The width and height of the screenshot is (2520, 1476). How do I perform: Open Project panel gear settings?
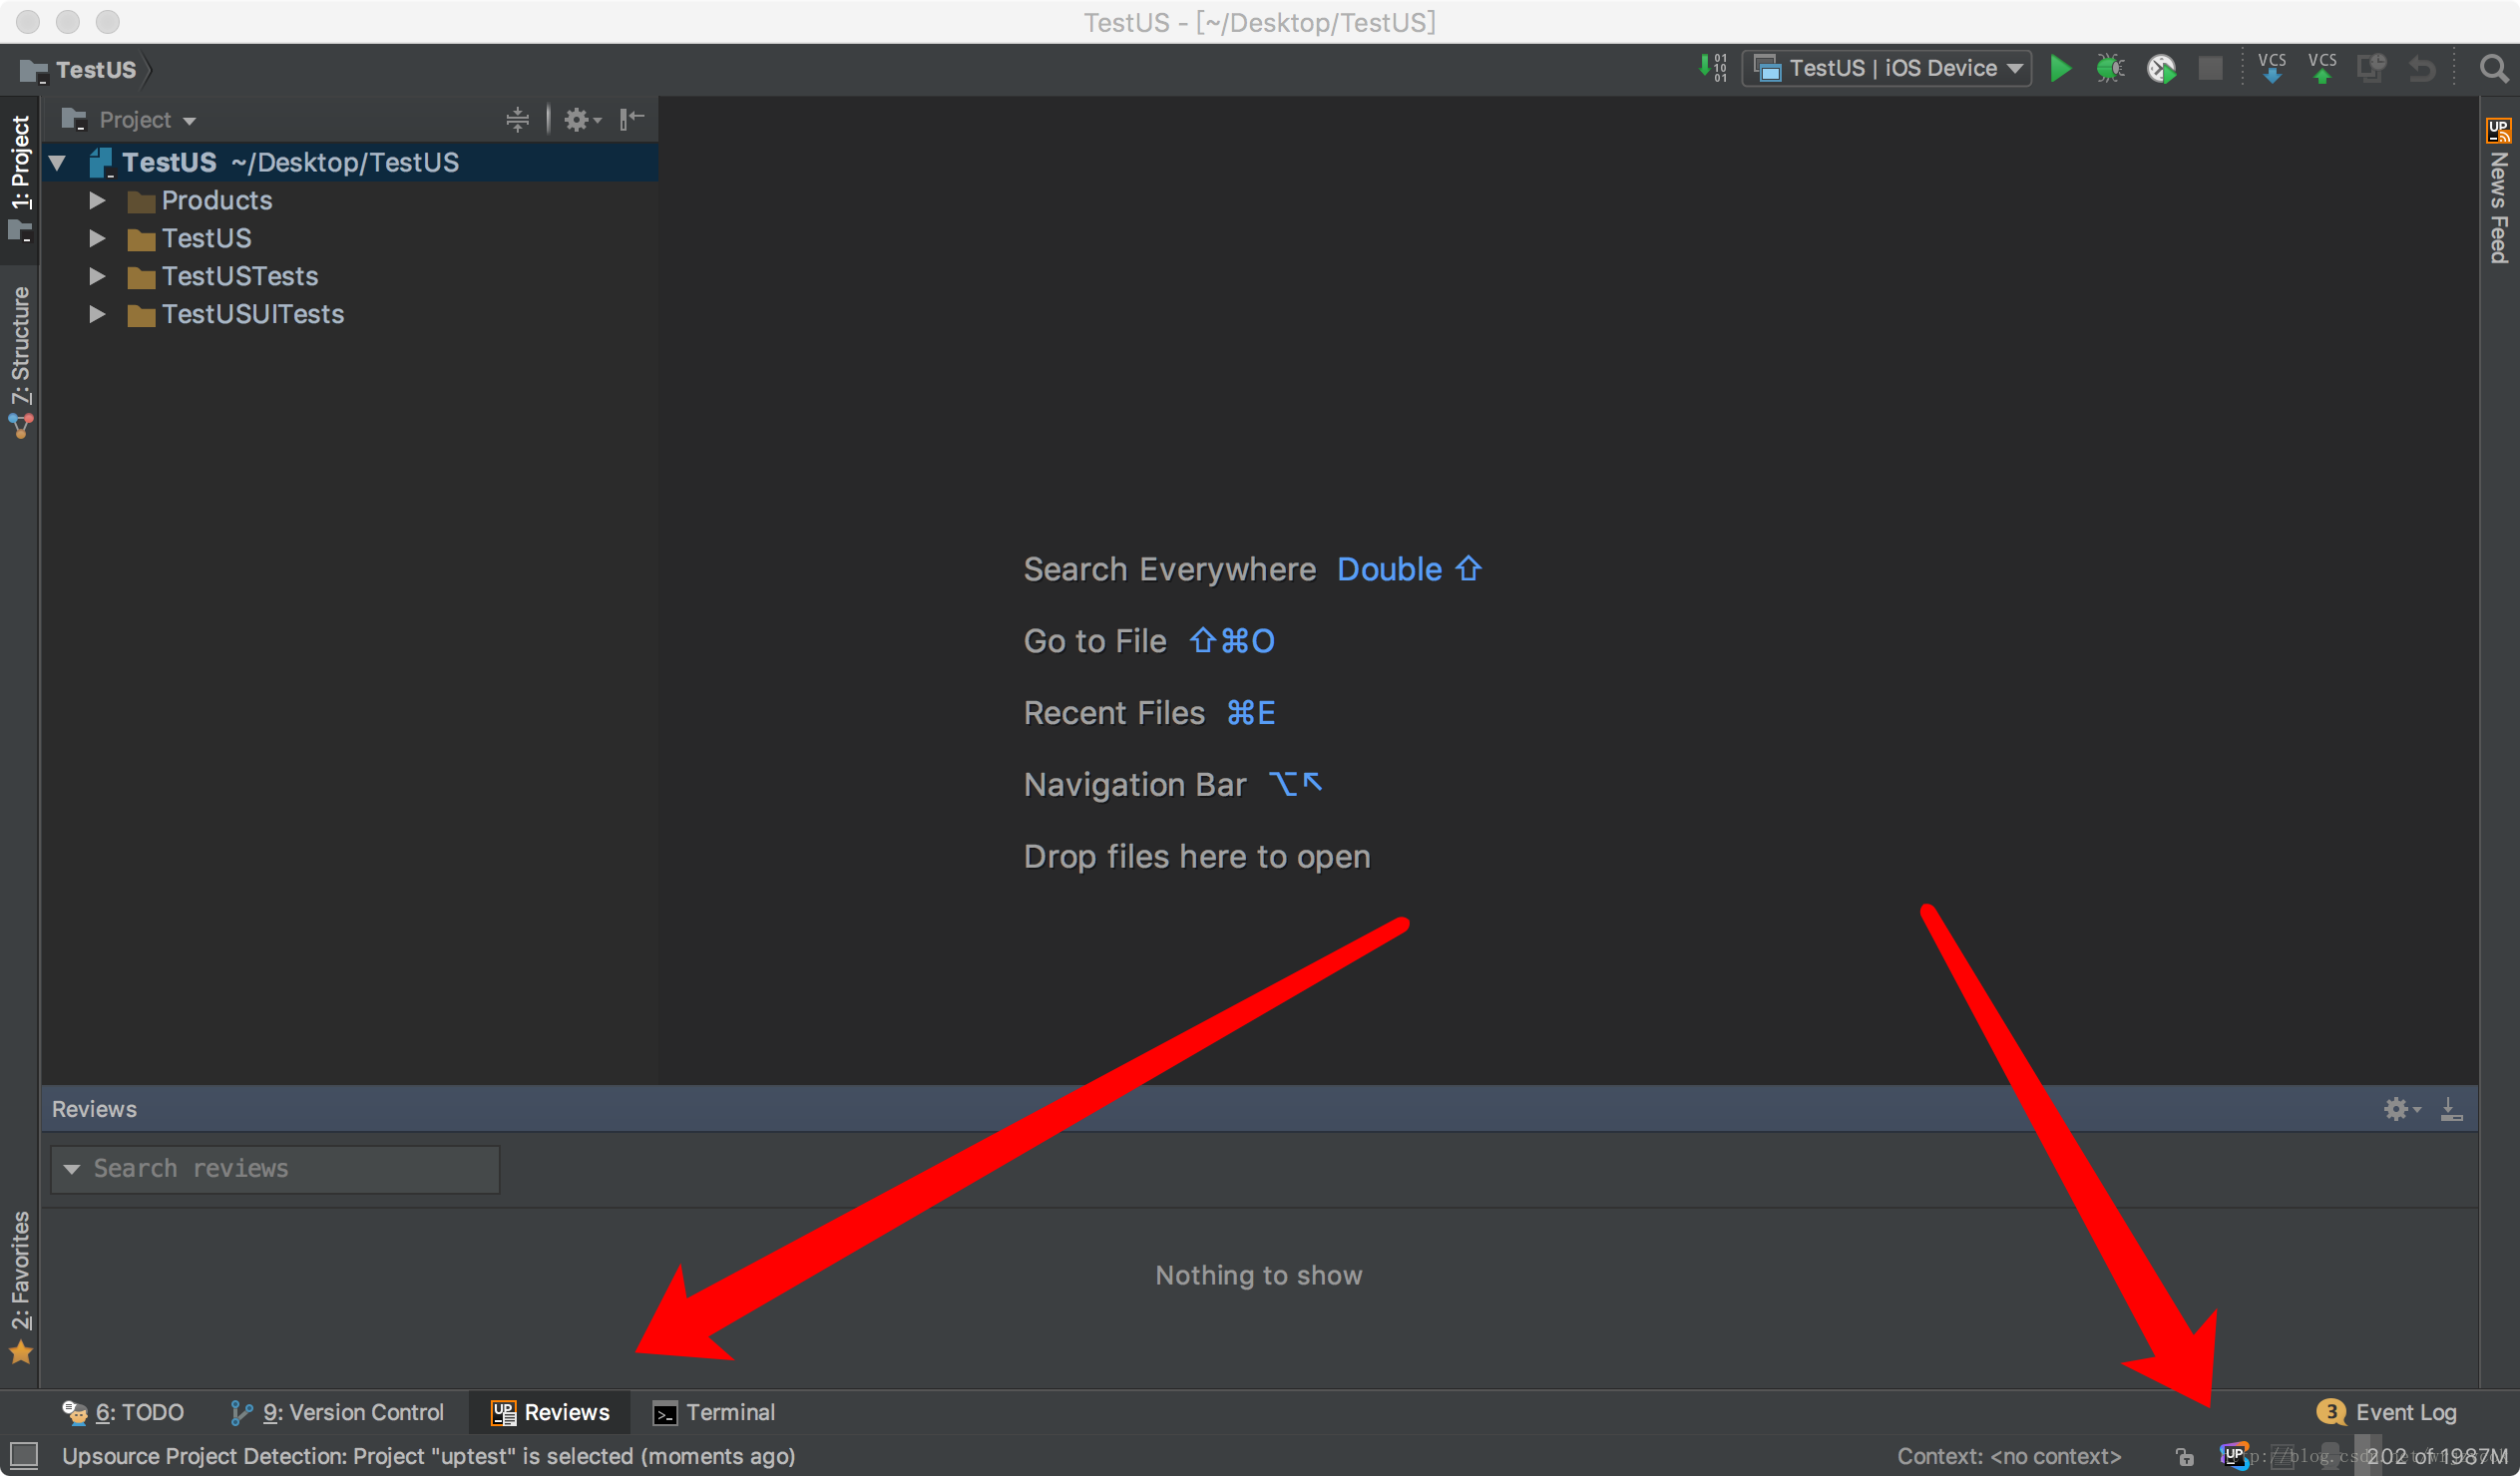(x=582, y=120)
